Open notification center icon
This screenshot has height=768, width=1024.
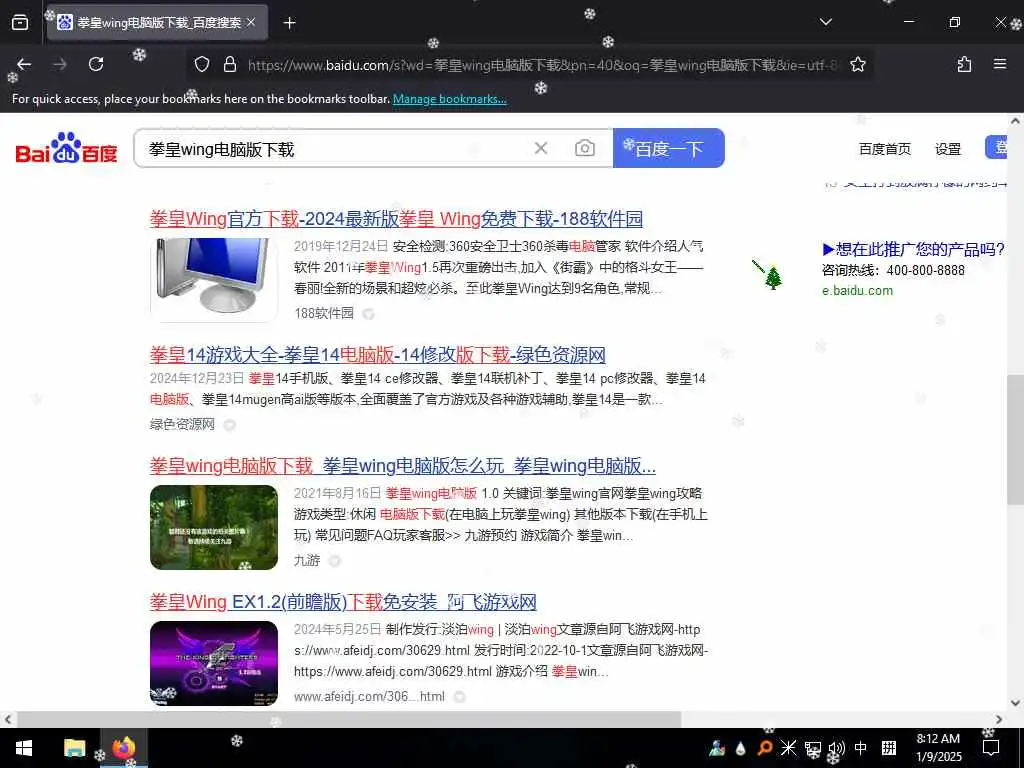coord(991,748)
